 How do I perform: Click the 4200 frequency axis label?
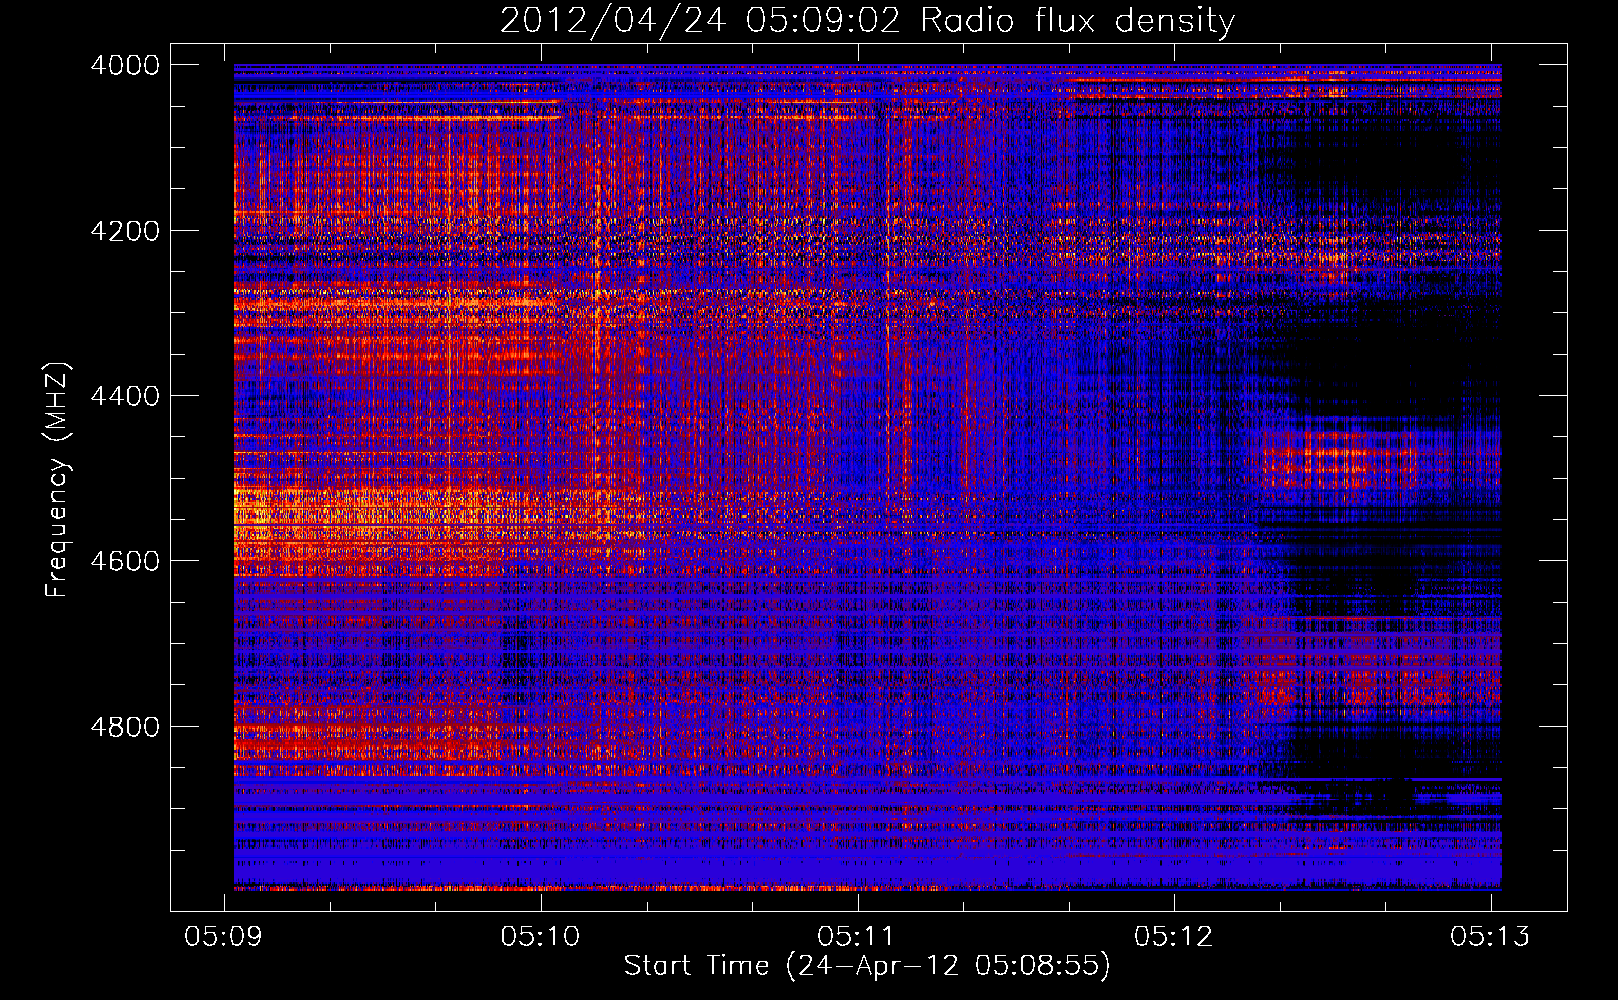click(x=124, y=231)
